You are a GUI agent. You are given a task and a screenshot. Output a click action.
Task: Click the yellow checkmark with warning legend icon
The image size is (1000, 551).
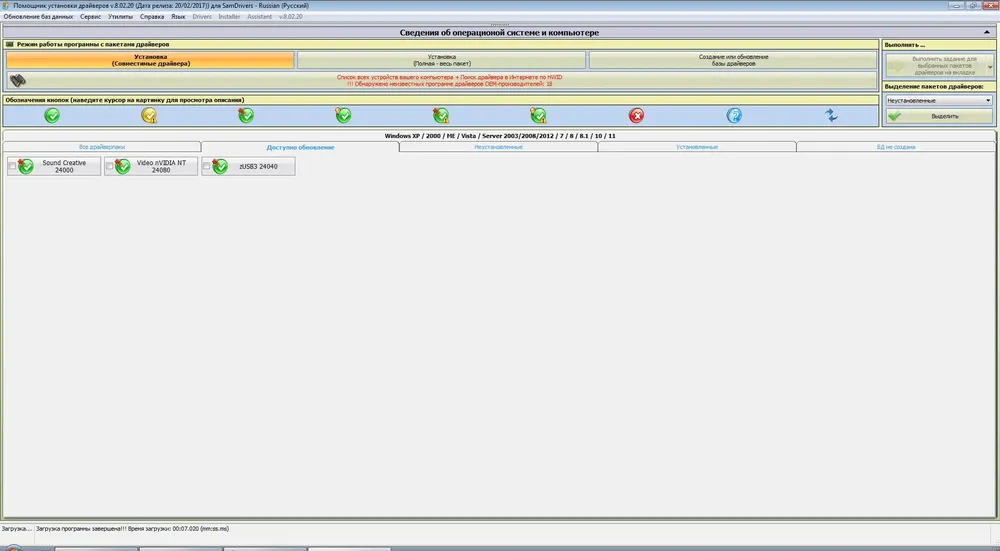(149, 115)
